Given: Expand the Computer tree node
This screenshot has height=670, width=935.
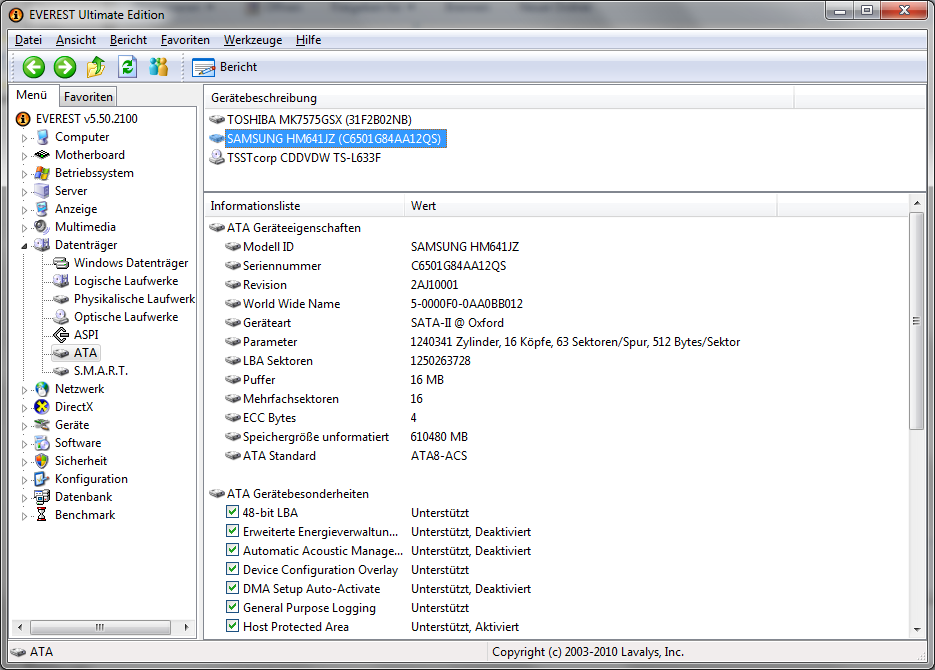Looking at the screenshot, I should pyautogui.click(x=24, y=138).
